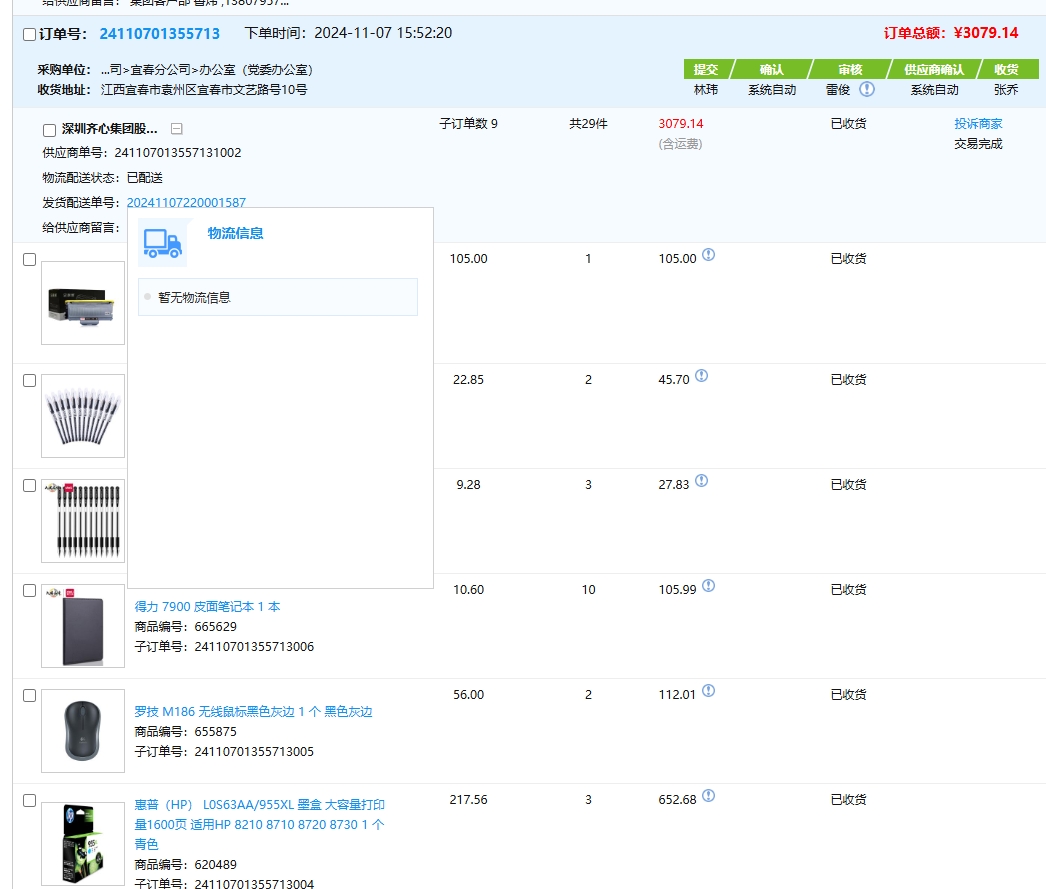Check the 罗技 M186 mouse row
The width and height of the screenshot is (1046, 889).
click(29, 696)
